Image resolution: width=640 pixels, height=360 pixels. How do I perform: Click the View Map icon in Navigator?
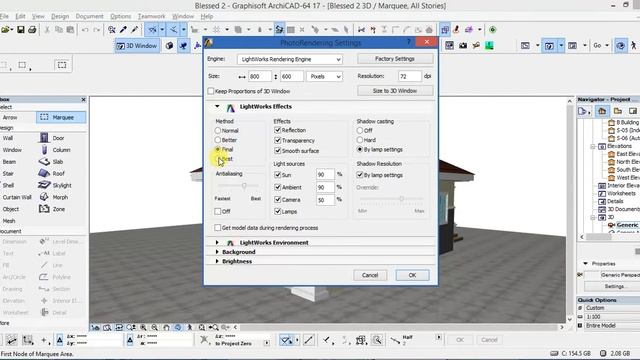pos(618,111)
